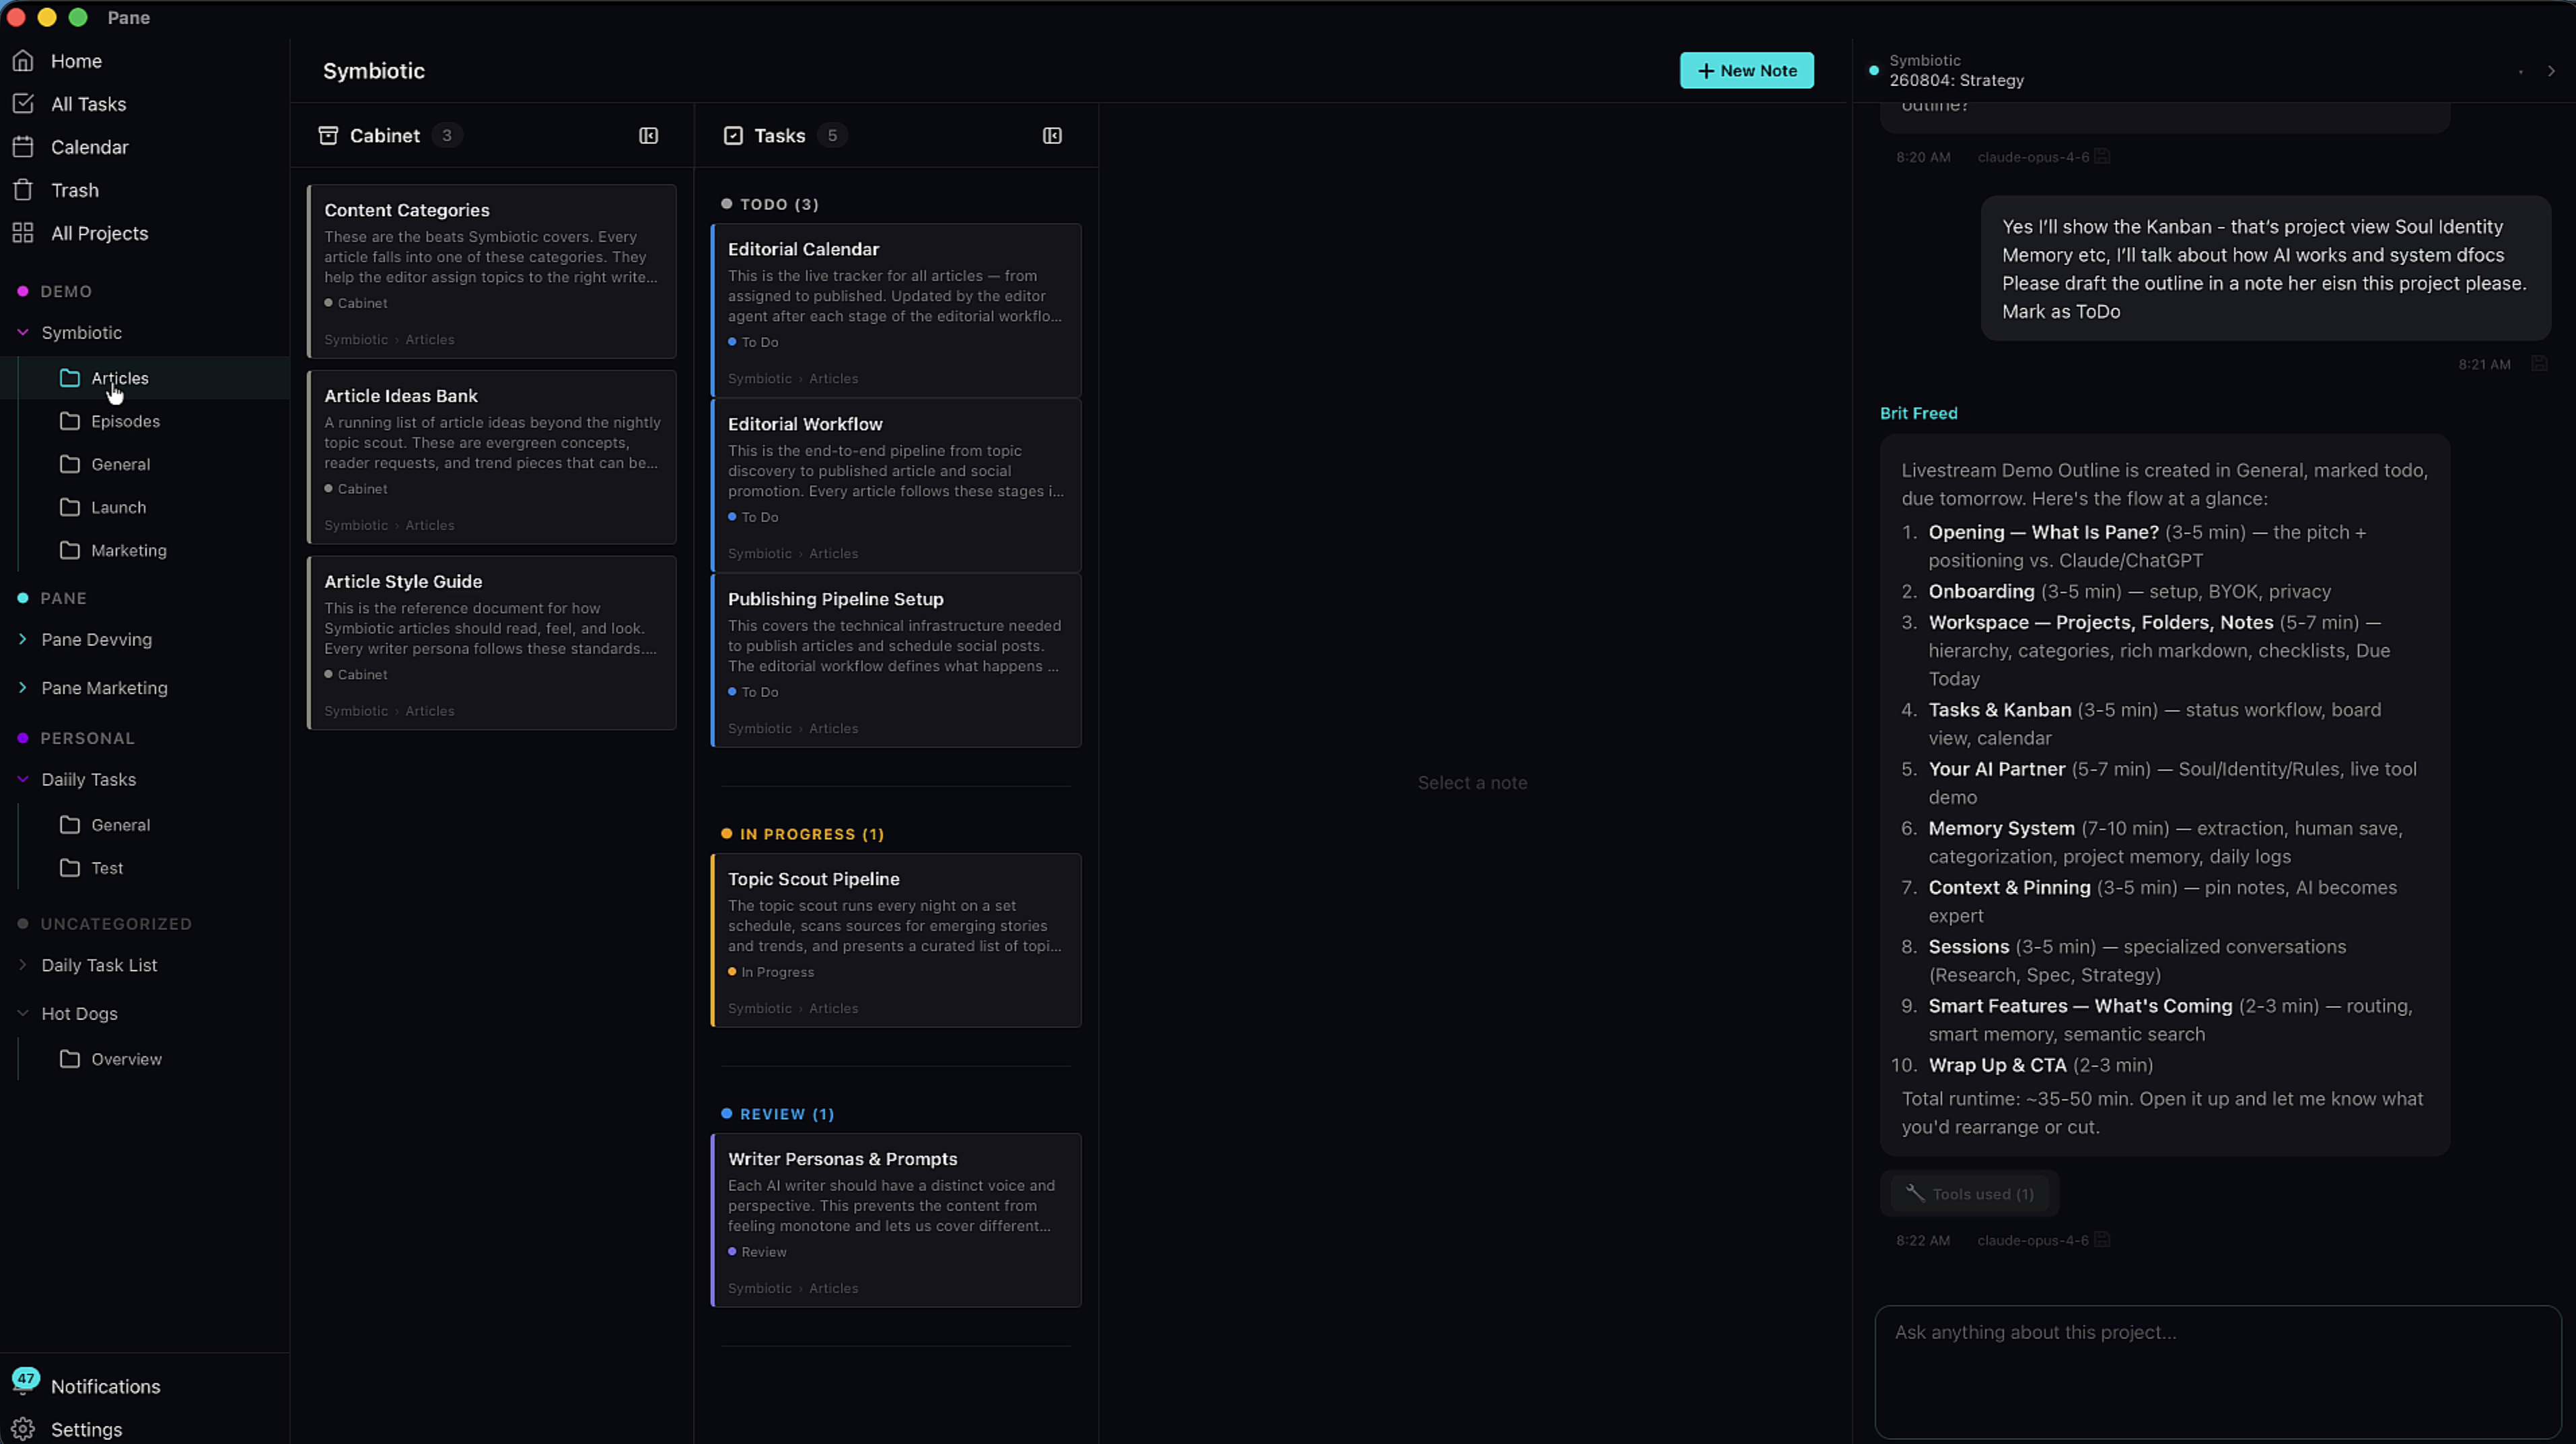The width and height of the screenshot is (2576, 1444).
Task: Expand the Tools used (1) section
Action: [x=1969, y=1194]
